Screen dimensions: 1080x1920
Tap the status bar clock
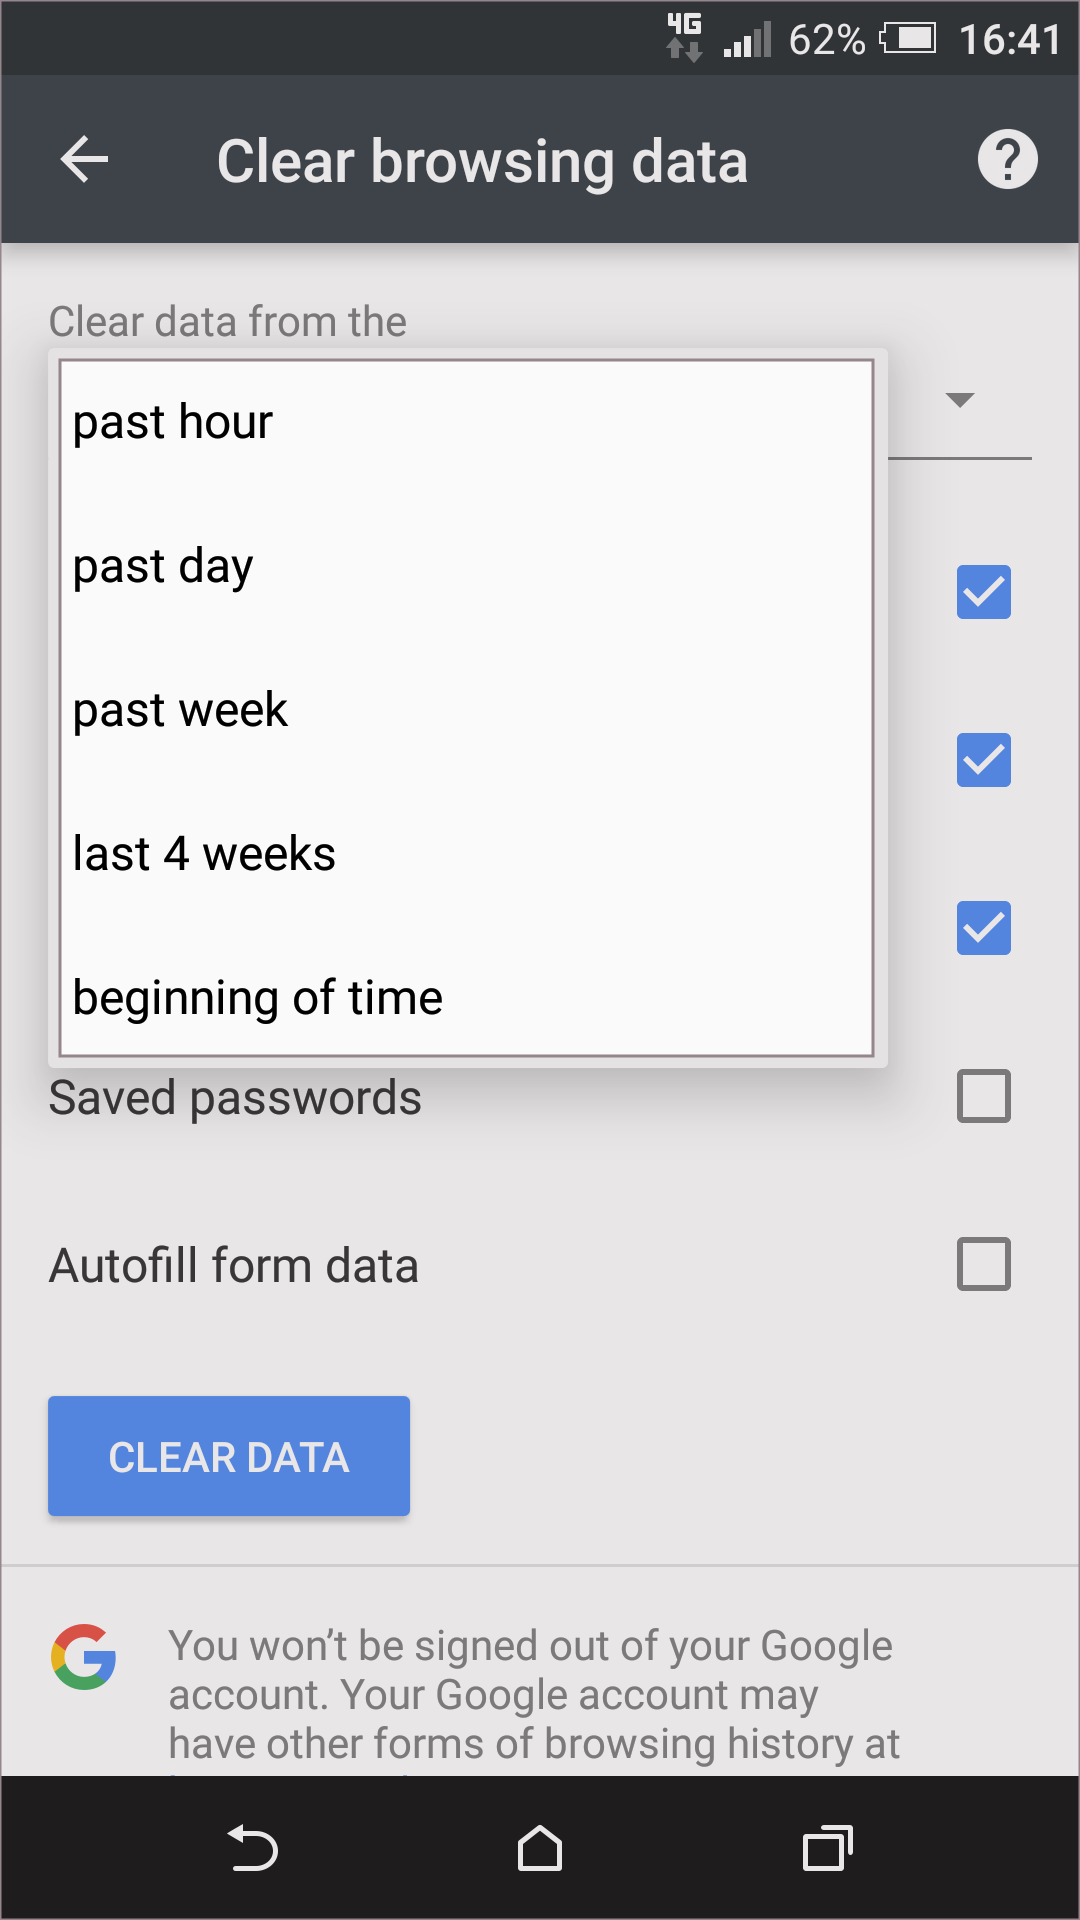tap(1009, 40)
